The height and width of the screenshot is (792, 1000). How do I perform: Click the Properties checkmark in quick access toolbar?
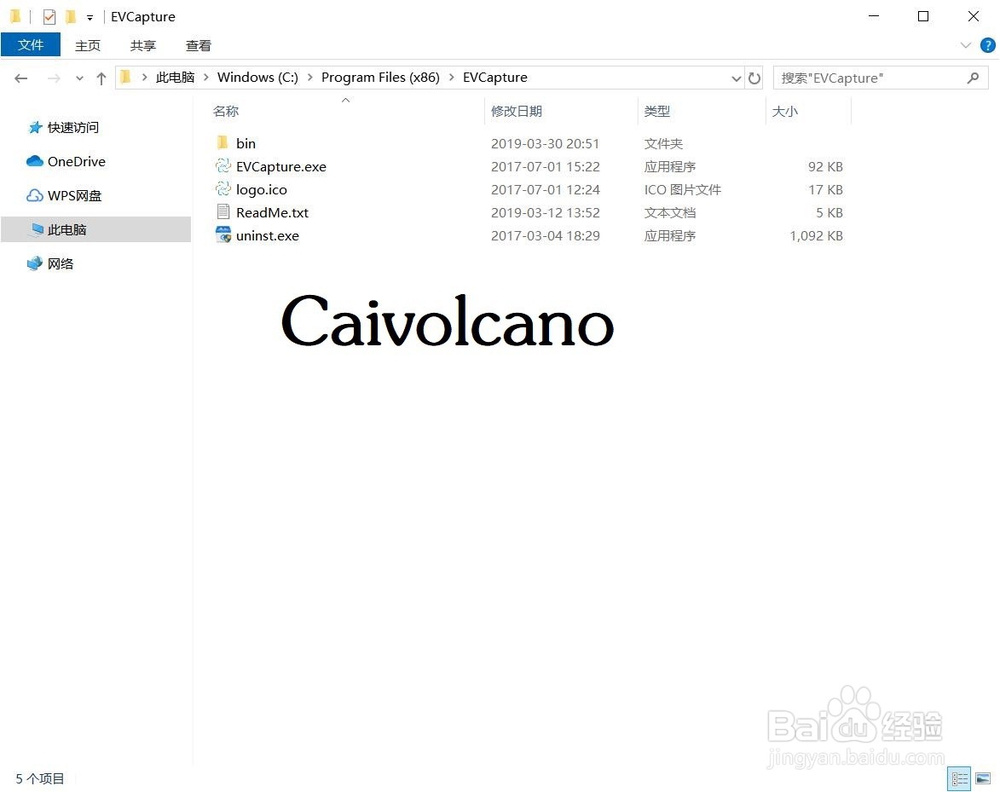click(x=49, y=17)
